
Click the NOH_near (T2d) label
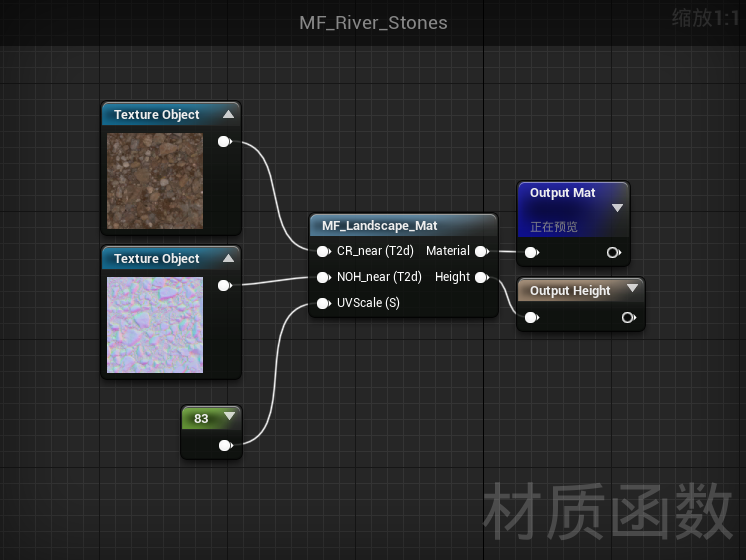[379, 277]
